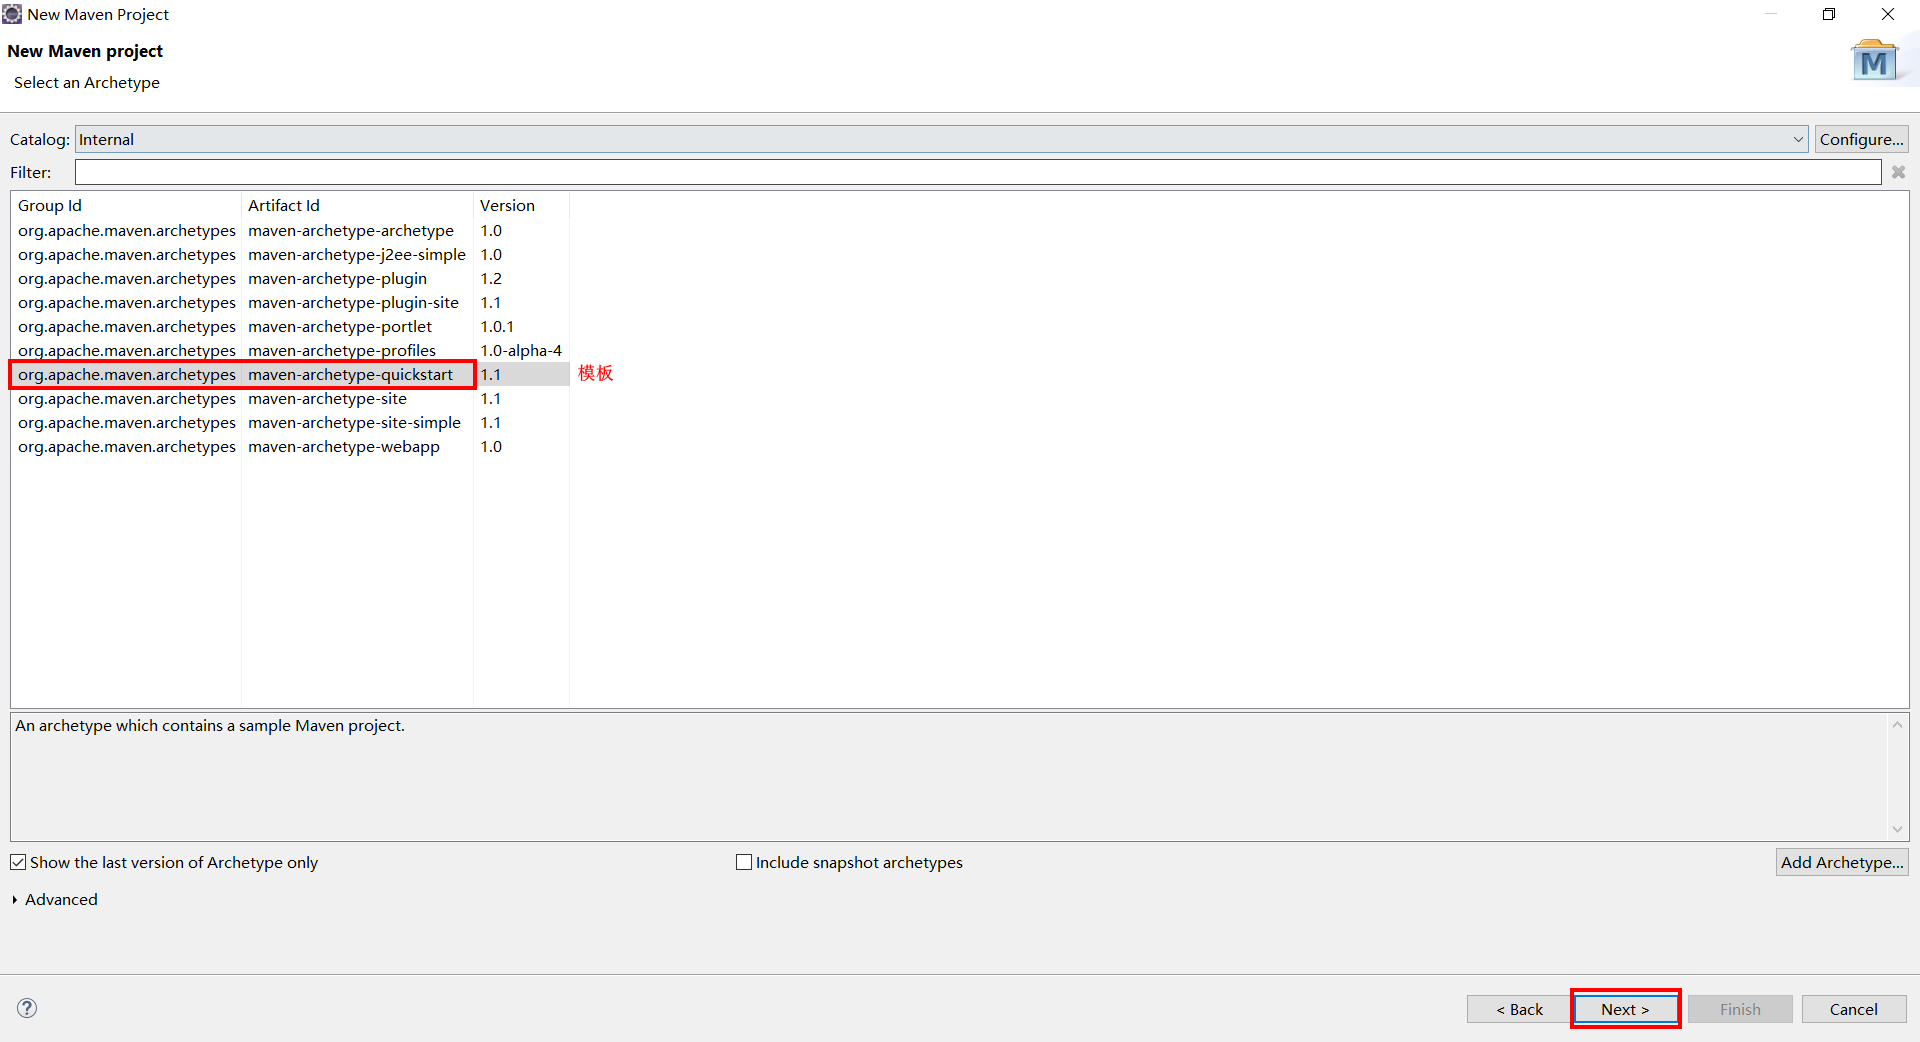
Task: Restore the New Maven Project window
Action: click(x=1829, y=14)
